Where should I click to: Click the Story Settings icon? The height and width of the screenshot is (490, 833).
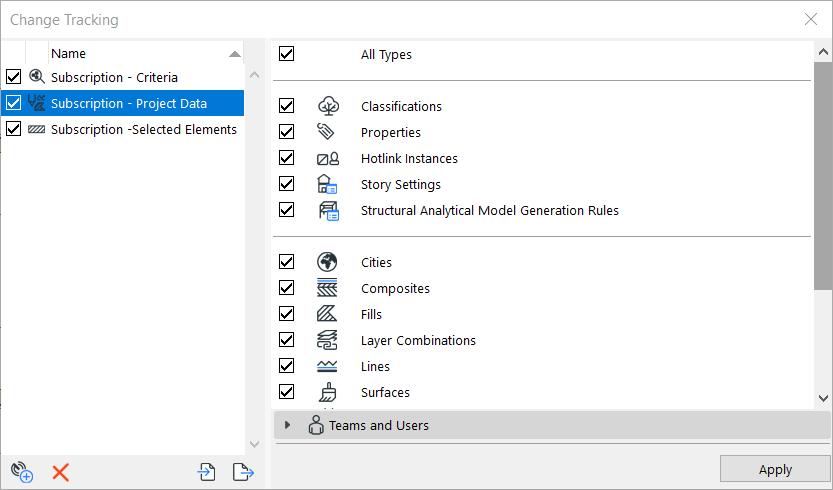[x=327, y=184]
